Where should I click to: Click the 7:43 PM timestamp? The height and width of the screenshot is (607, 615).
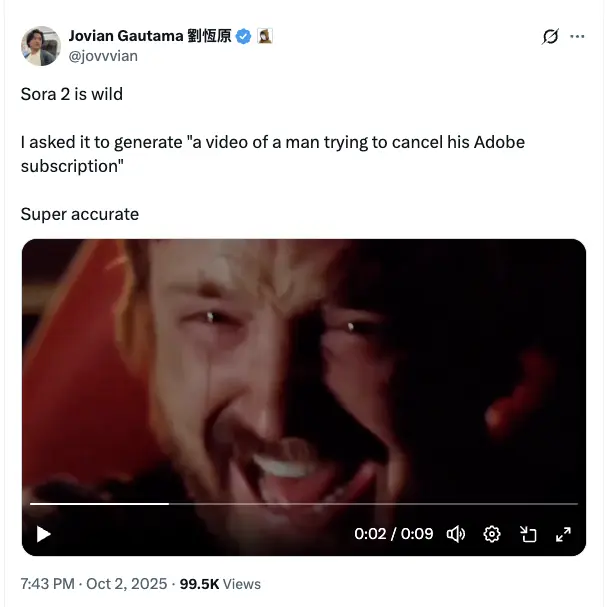[x=47, y=584]
